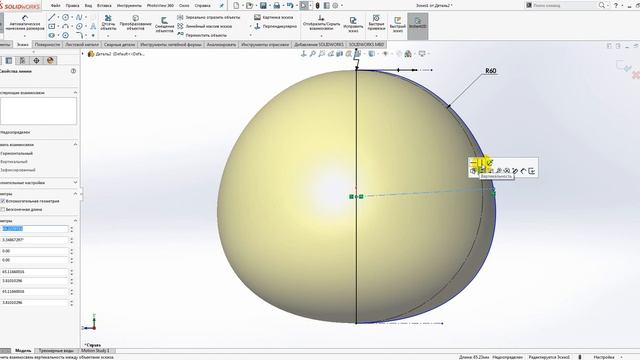The width and height of the screenshot is (640, 360).
Task: Open the DisplayManager tab icon
Action: click(x=50, y=60)
